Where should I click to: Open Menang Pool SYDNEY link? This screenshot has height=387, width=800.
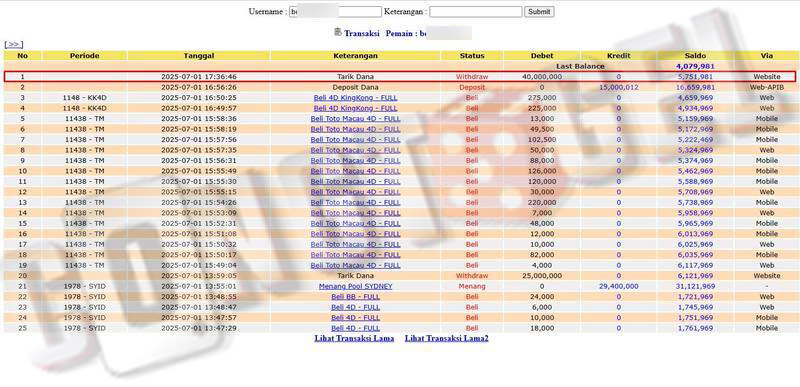click(x=356, y=287)
